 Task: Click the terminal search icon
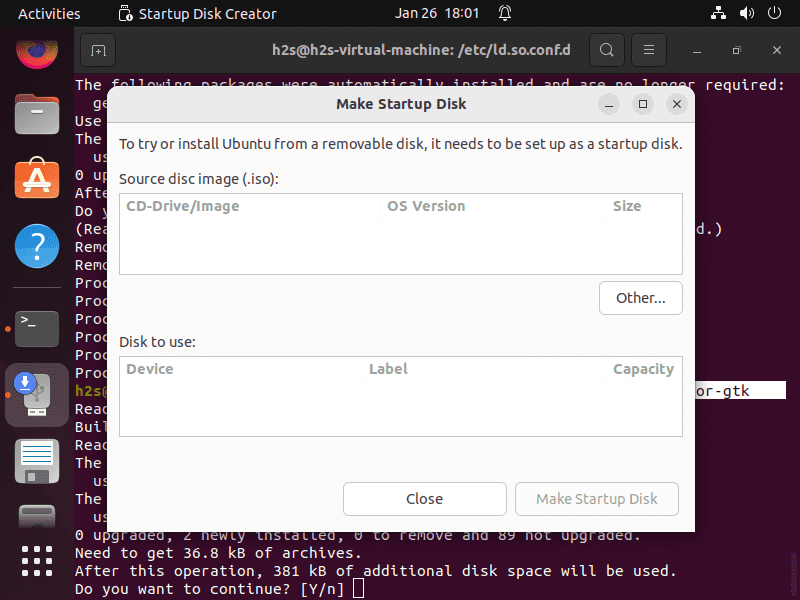point(607,50)
